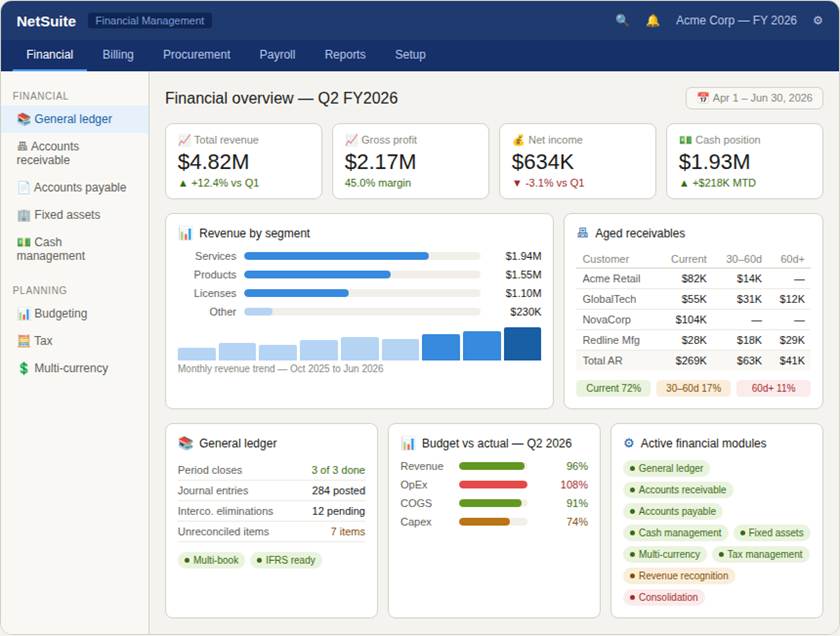Screen dimensions: 840x636
Task: Go to Cash management in sidebar
Action: [x=75, y=249]
